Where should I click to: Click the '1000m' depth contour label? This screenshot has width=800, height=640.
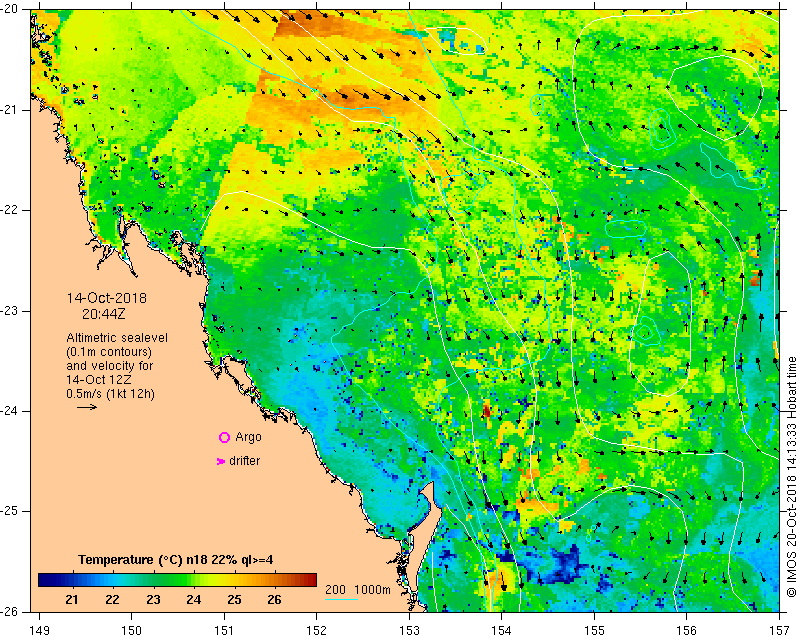click(372, 589)
